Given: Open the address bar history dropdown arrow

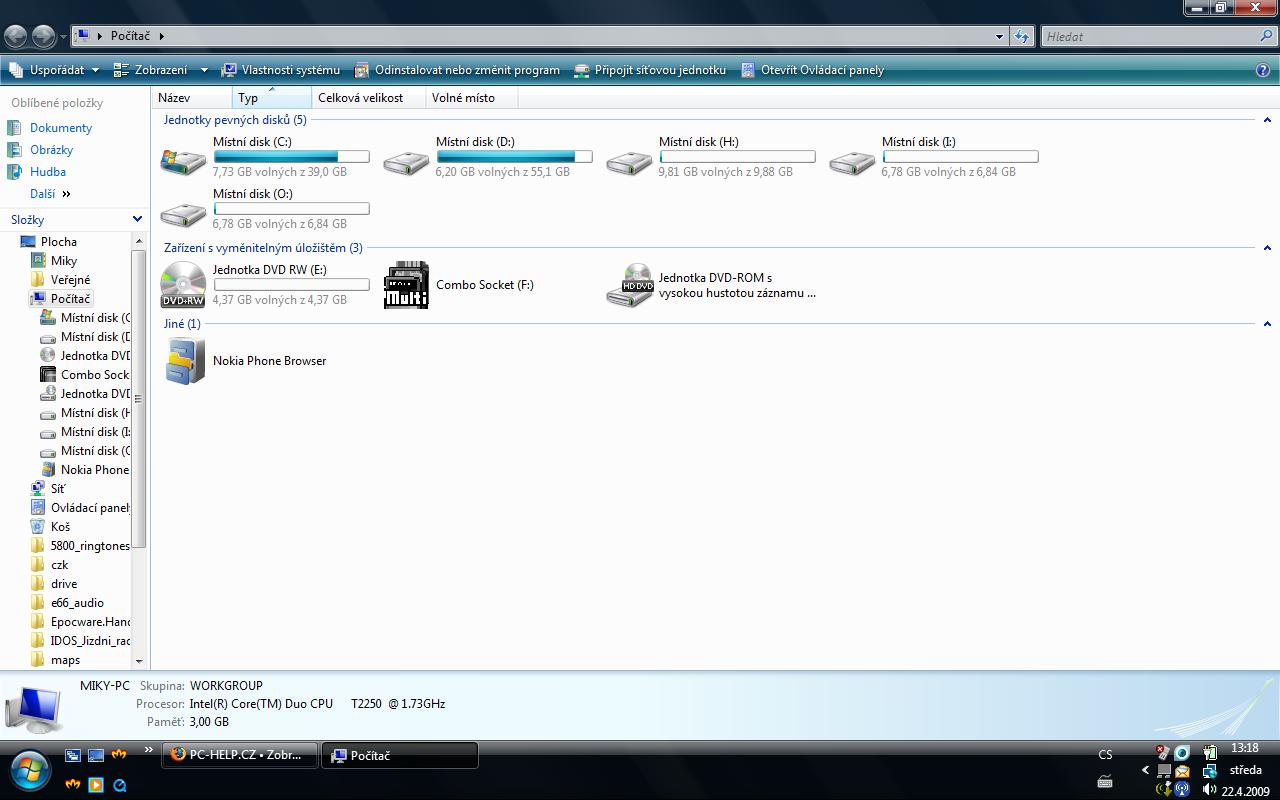Looking at the screenshot, I should [999, 37].
